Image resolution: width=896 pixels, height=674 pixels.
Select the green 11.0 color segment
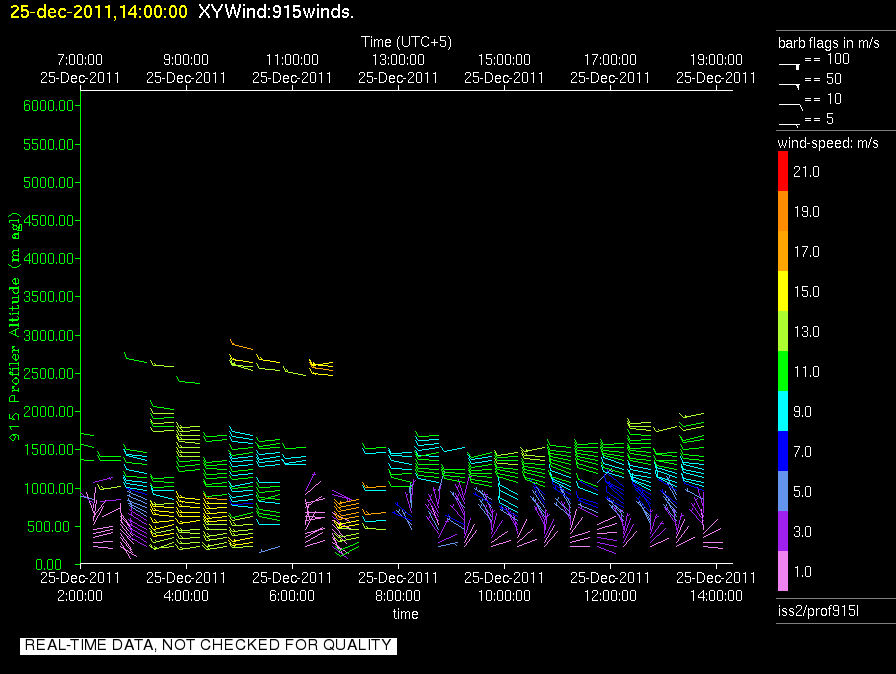(x=783, y=371)
